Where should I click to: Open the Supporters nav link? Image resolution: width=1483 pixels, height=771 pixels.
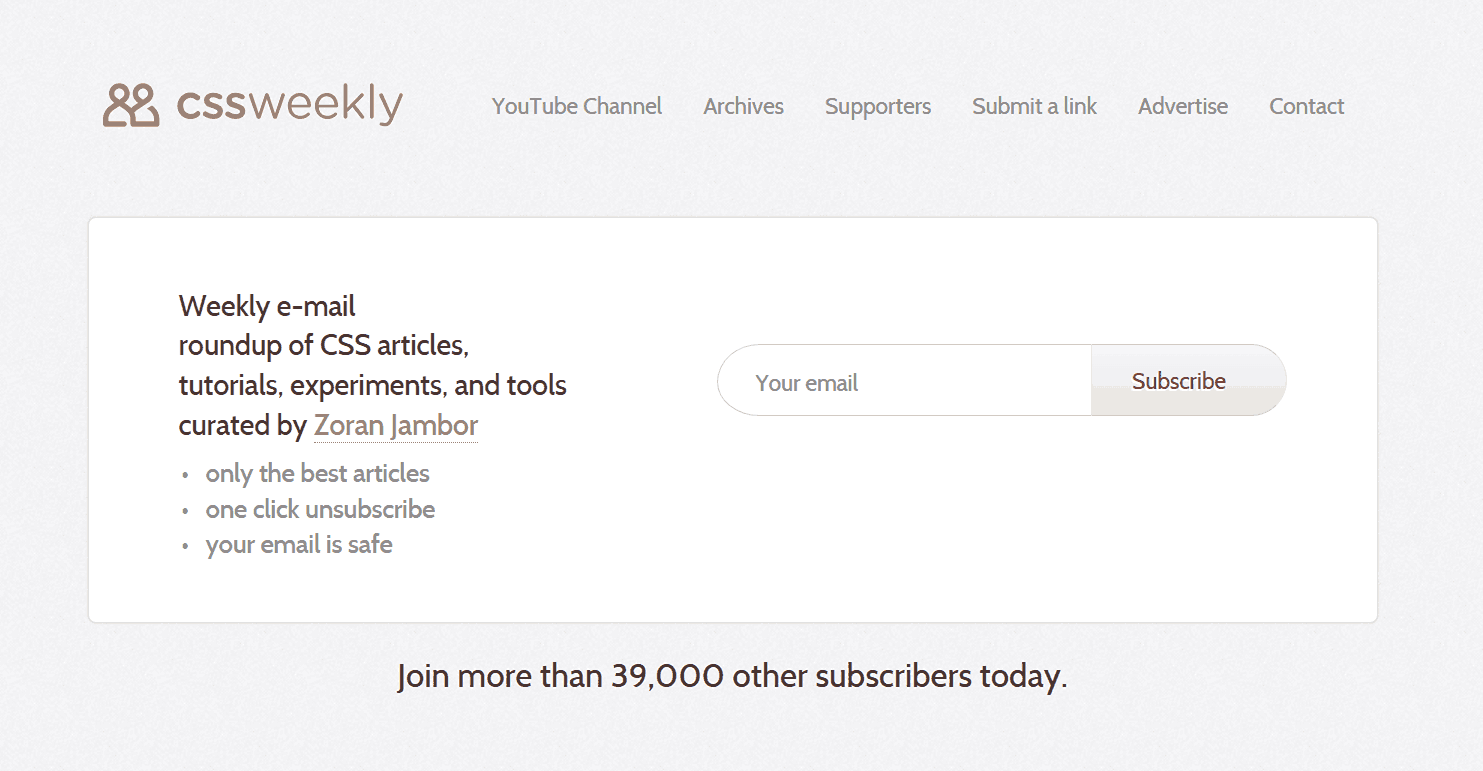click(x=877, y=106)
